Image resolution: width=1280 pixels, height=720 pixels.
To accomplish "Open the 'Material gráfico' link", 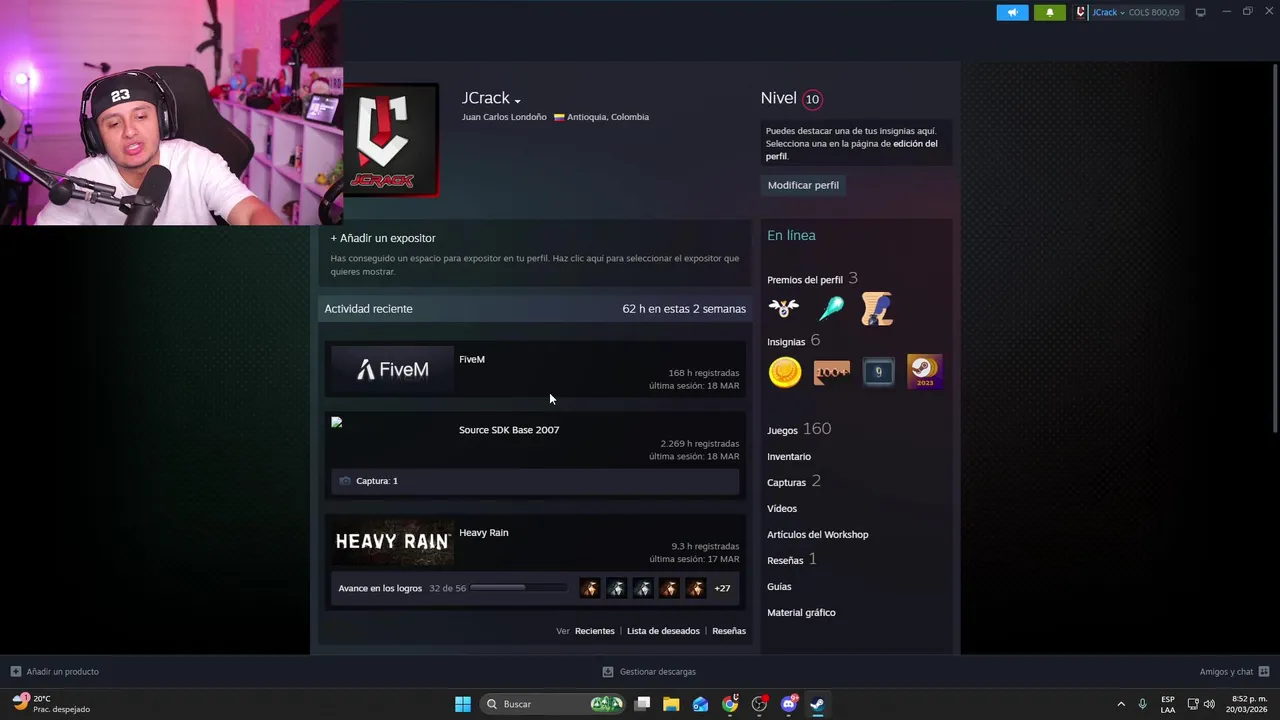I will coord(801,613).
